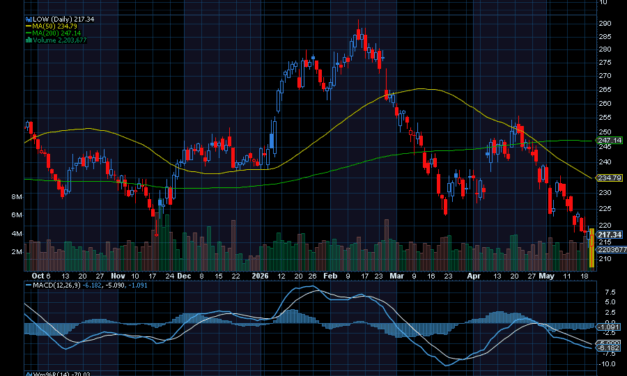The image size is (627, 376).
Task: Click the 7.5 MACD axis label
Action: (x=610, y=292)
